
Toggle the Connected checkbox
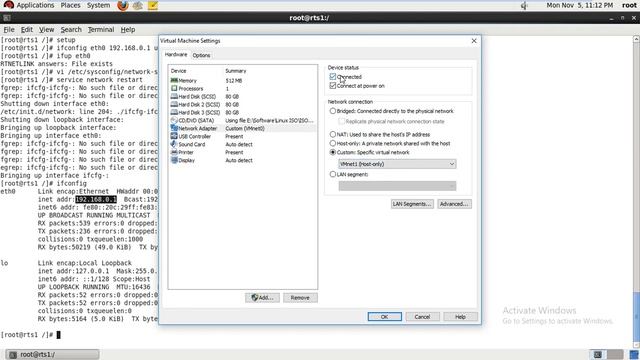pos(333,76)
